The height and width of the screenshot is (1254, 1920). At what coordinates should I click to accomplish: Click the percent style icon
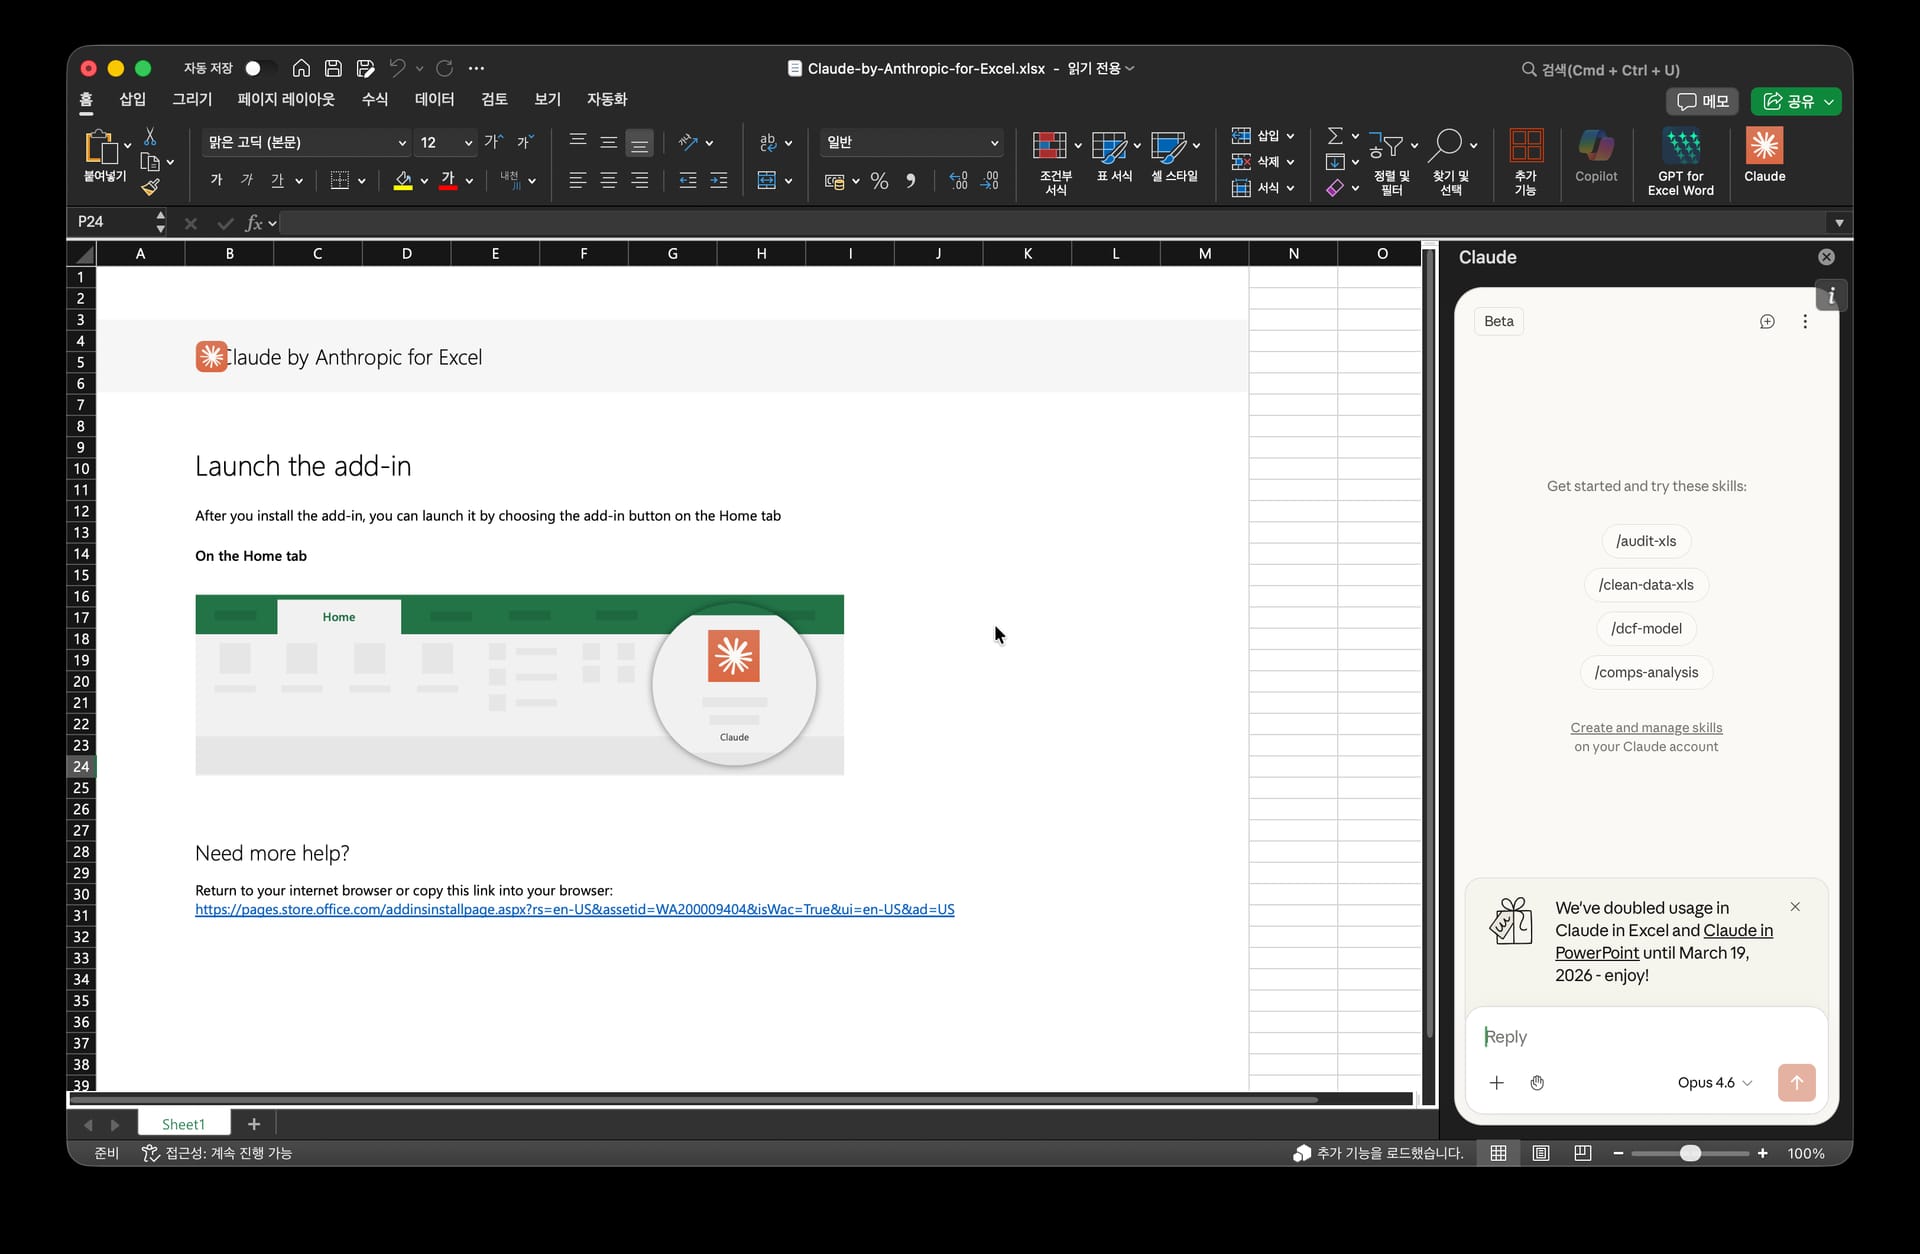[879, 181]
